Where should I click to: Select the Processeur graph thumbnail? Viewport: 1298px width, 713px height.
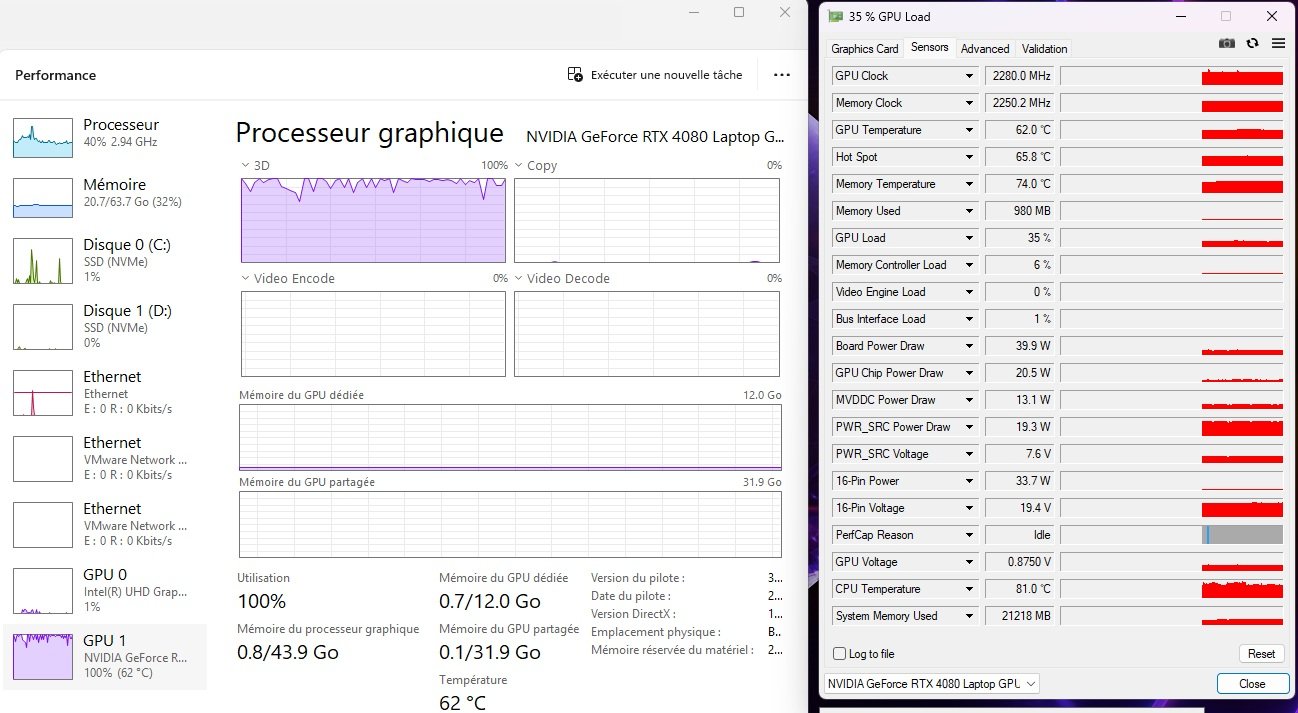point(43,137)
